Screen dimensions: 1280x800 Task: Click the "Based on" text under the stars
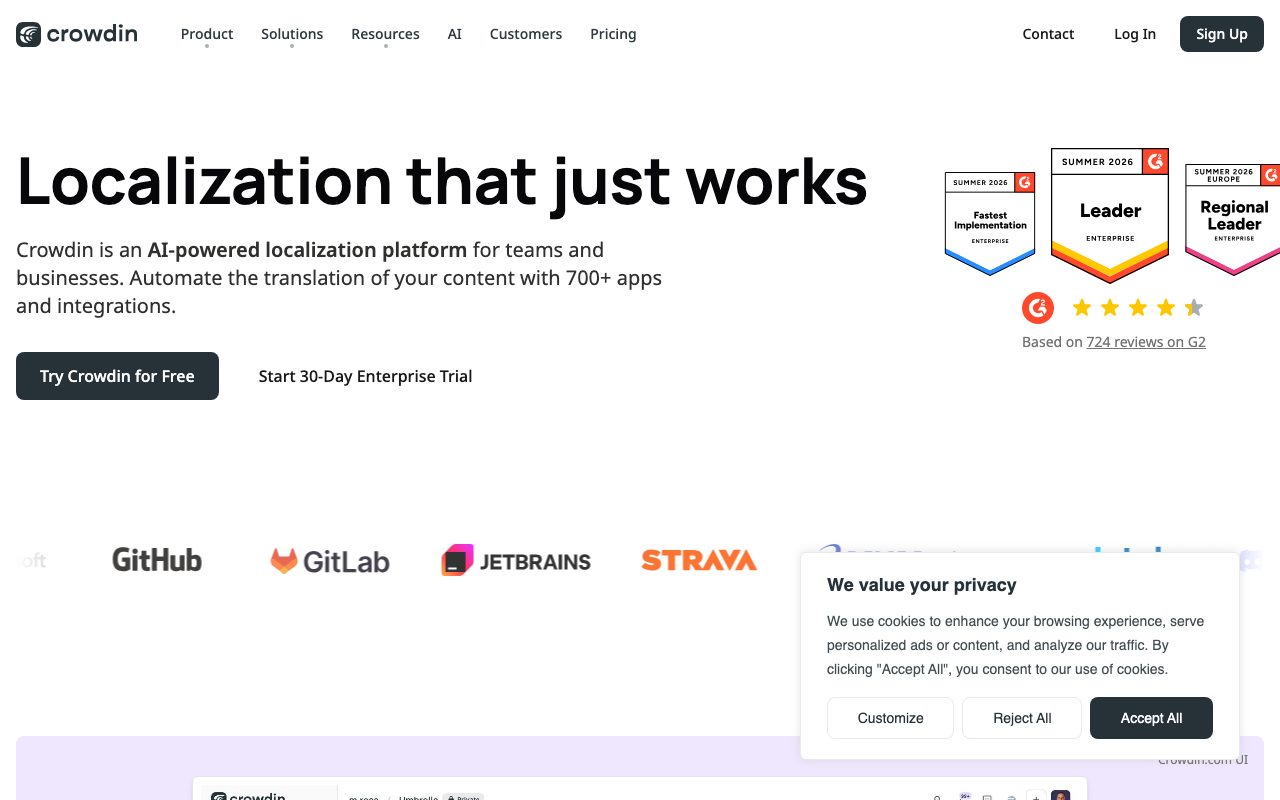1052,342
